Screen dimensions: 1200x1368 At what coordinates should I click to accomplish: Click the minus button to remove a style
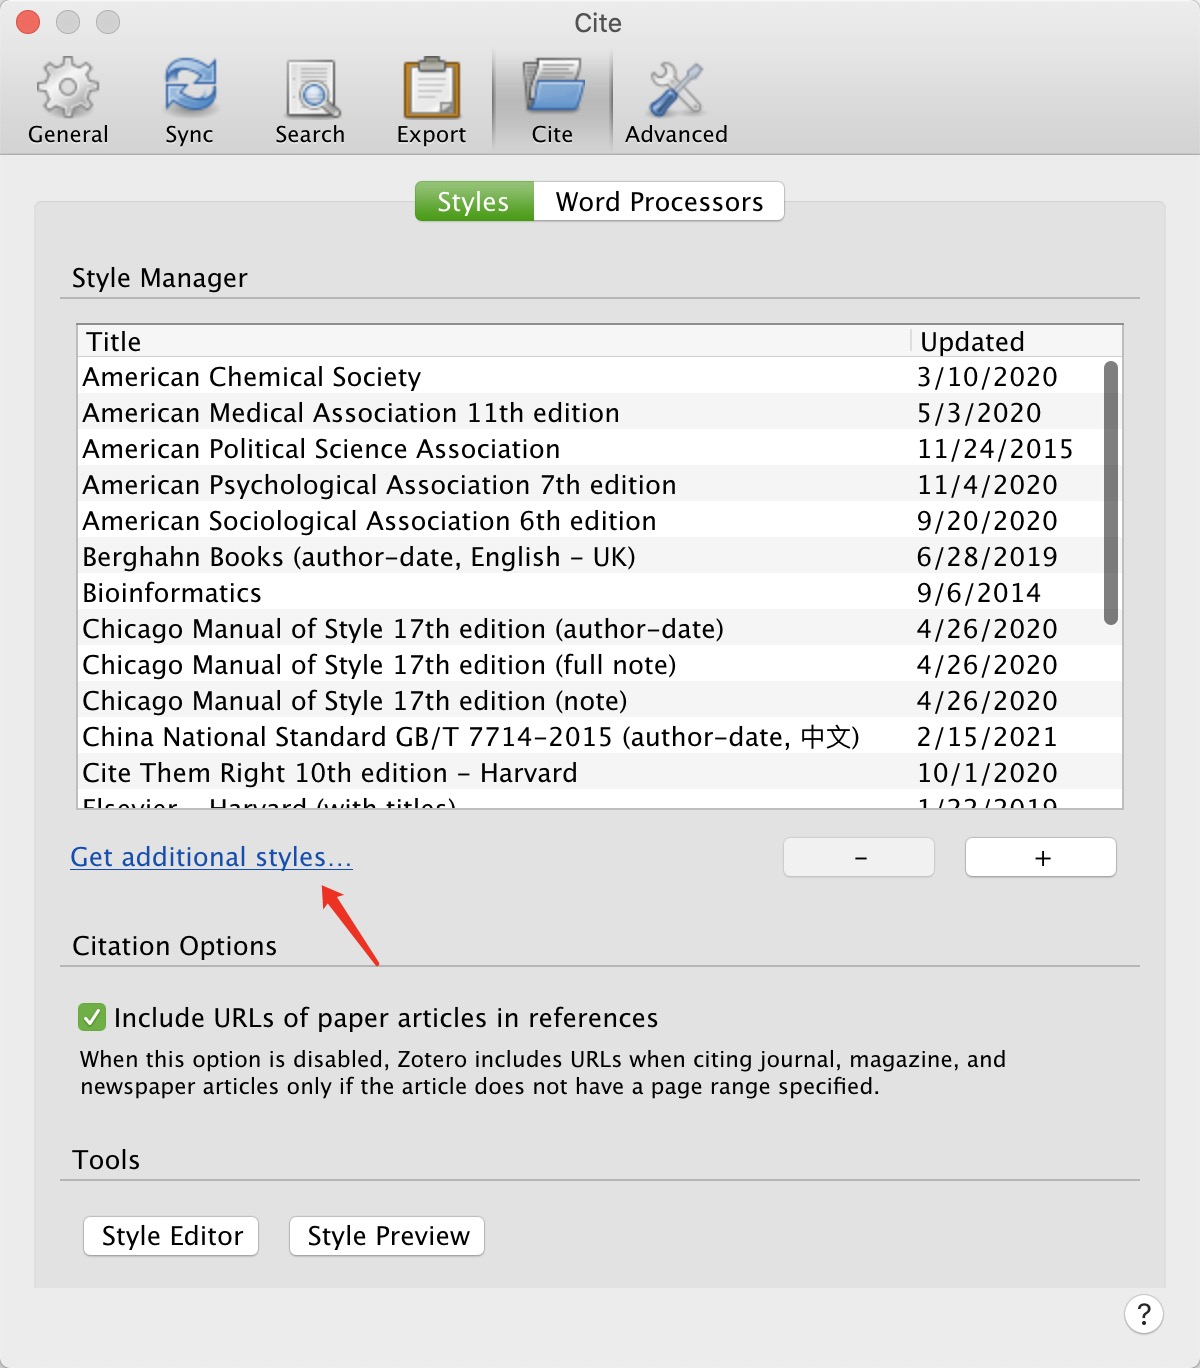[858, 857]
